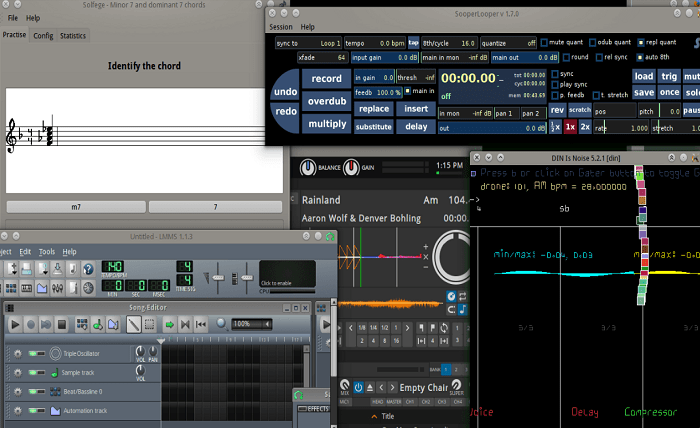The width and height of the screenshot is (700, 428).
Task: Toggle the repeat arrows icon in Mixxx deck
Action: pos(462,296)
